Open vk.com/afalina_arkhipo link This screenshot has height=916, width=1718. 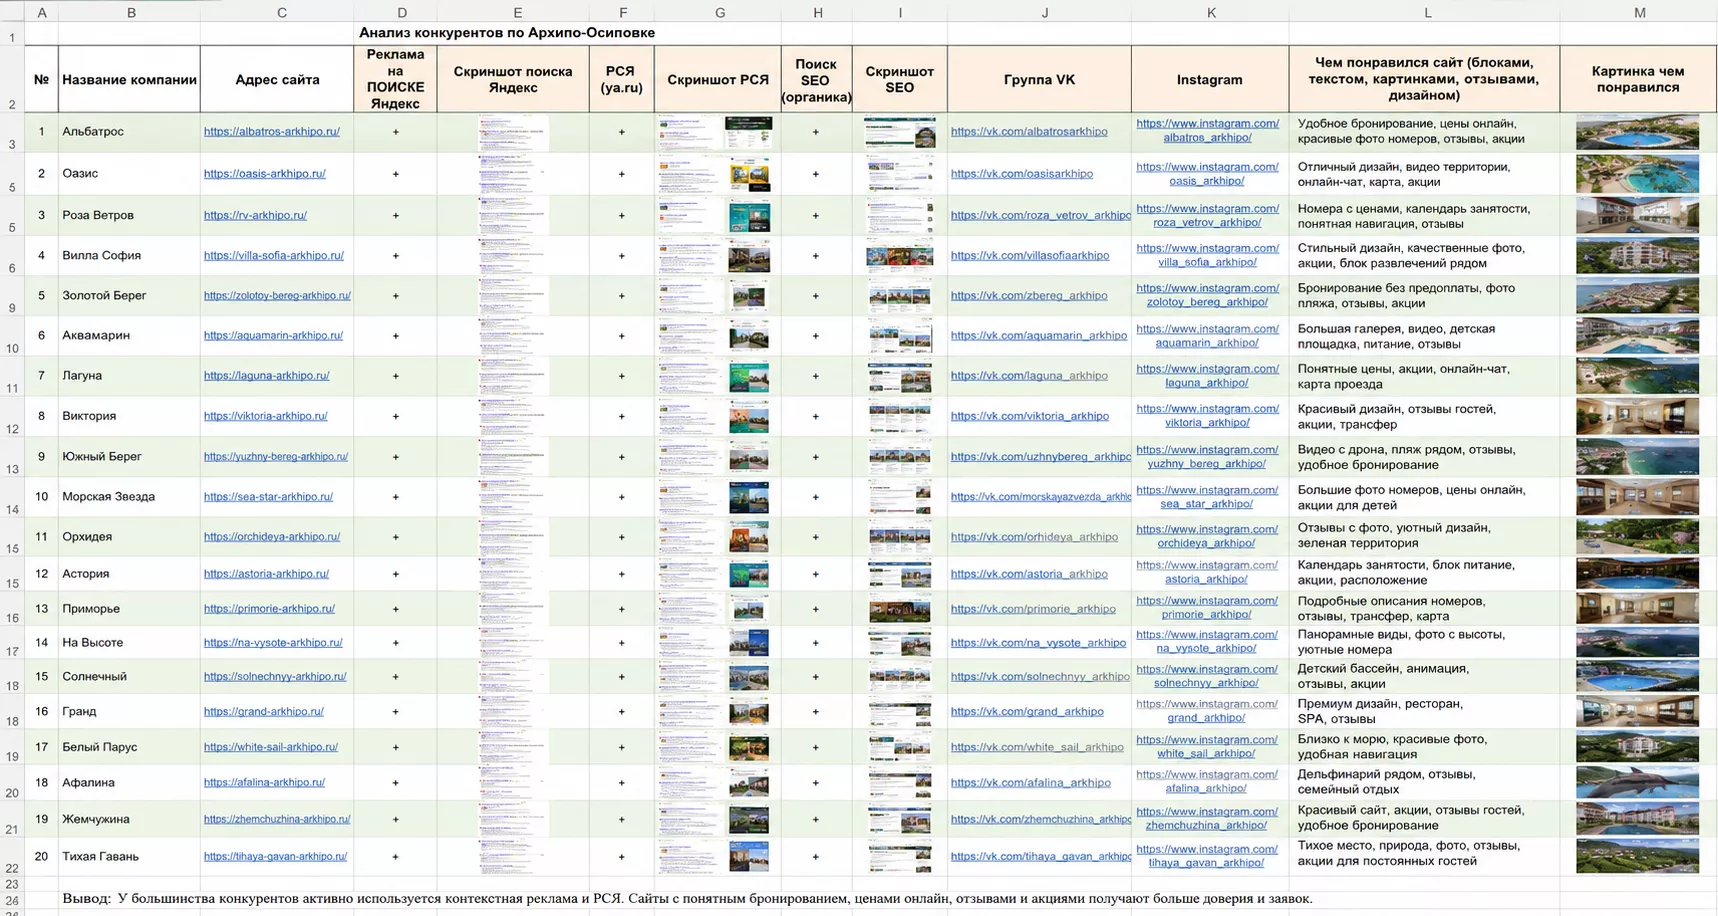[x=1031, y=782]
